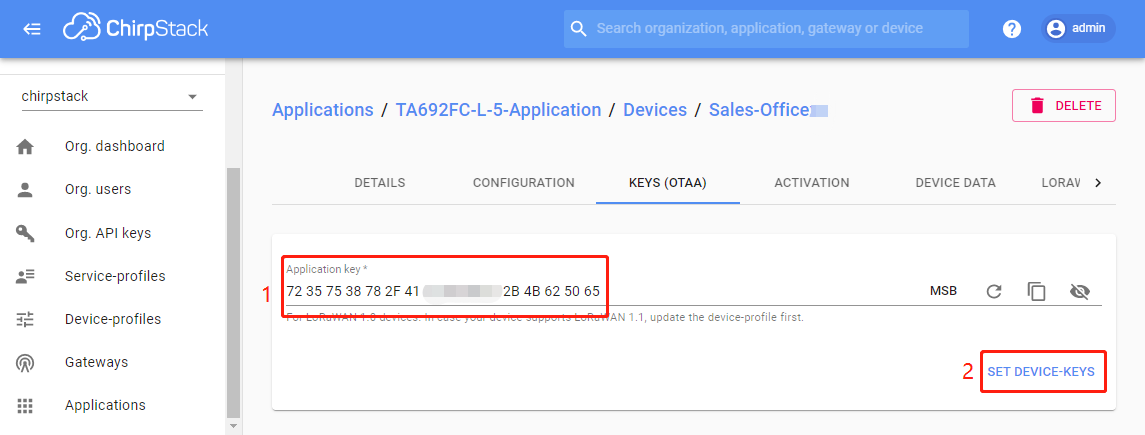Toggle MSB byte order for key
1145x435 pixels.
[943, 291]
